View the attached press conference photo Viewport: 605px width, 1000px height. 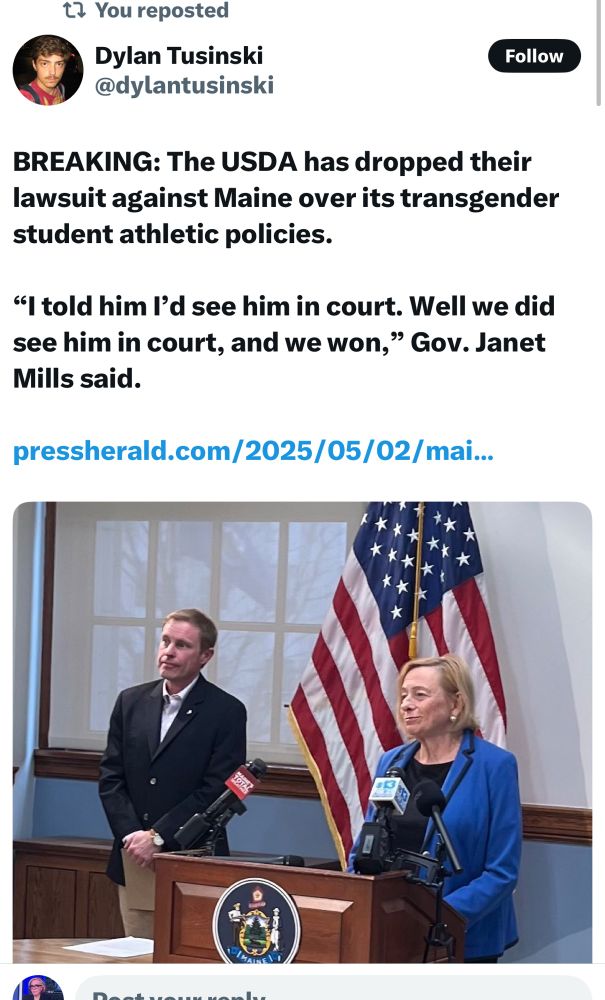point(302,732)
